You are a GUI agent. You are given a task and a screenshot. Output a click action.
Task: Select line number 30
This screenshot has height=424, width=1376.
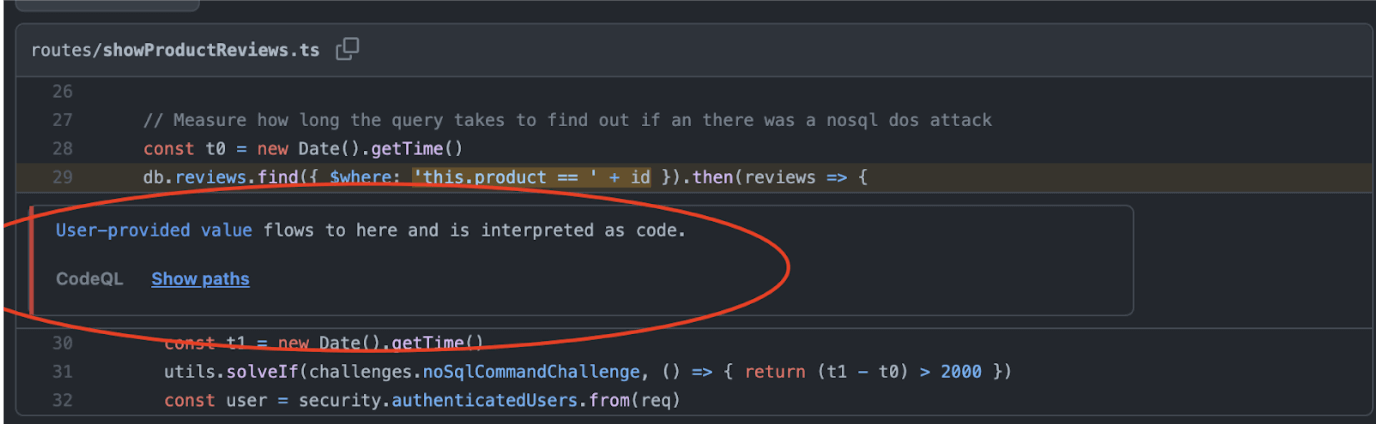[62, 343]
